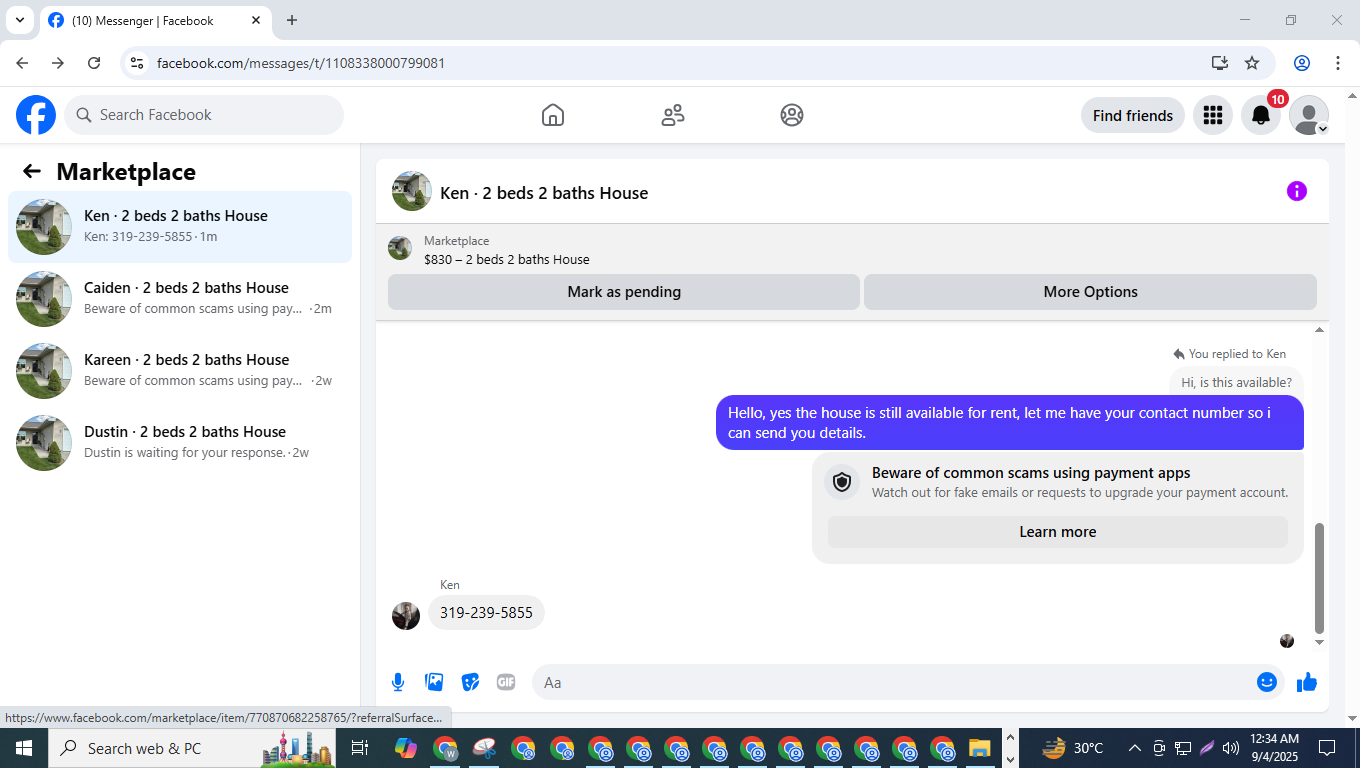
Task: Open Dustin's 2 beds 2 baths conversation
Action: coord(180,443)
